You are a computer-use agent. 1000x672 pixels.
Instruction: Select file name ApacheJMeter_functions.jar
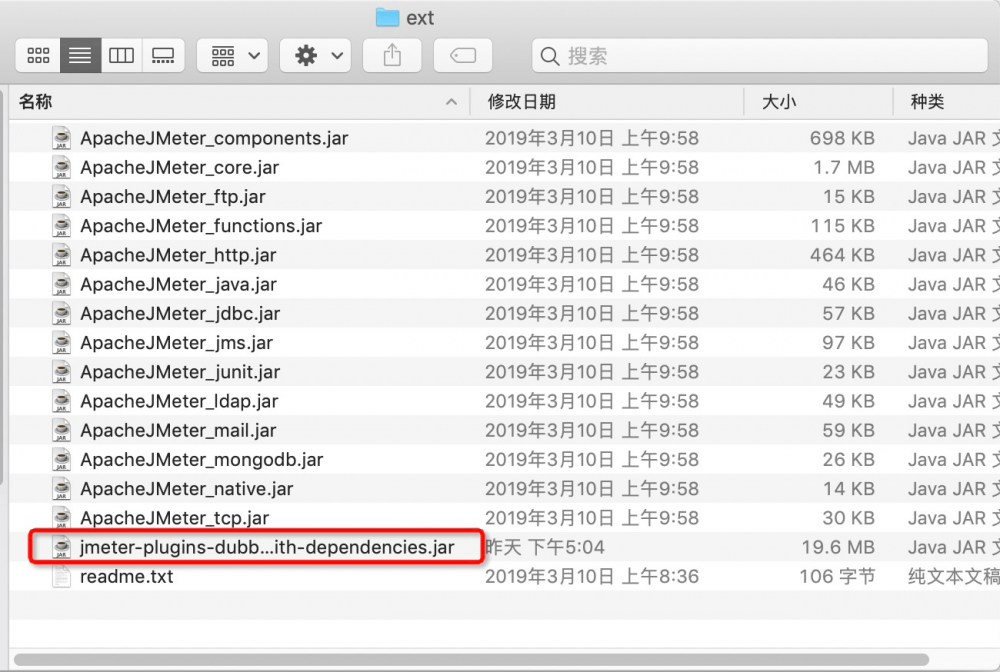point(201,226)
